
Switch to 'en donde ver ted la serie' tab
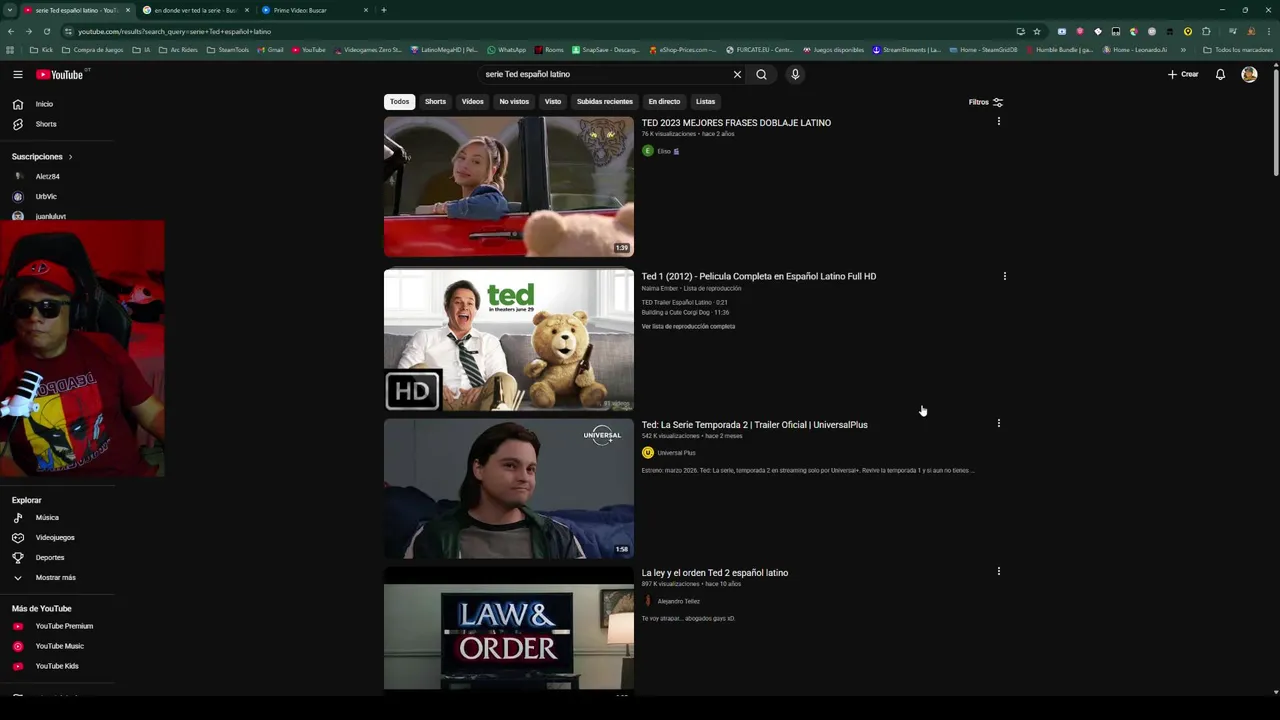(195, 10)
